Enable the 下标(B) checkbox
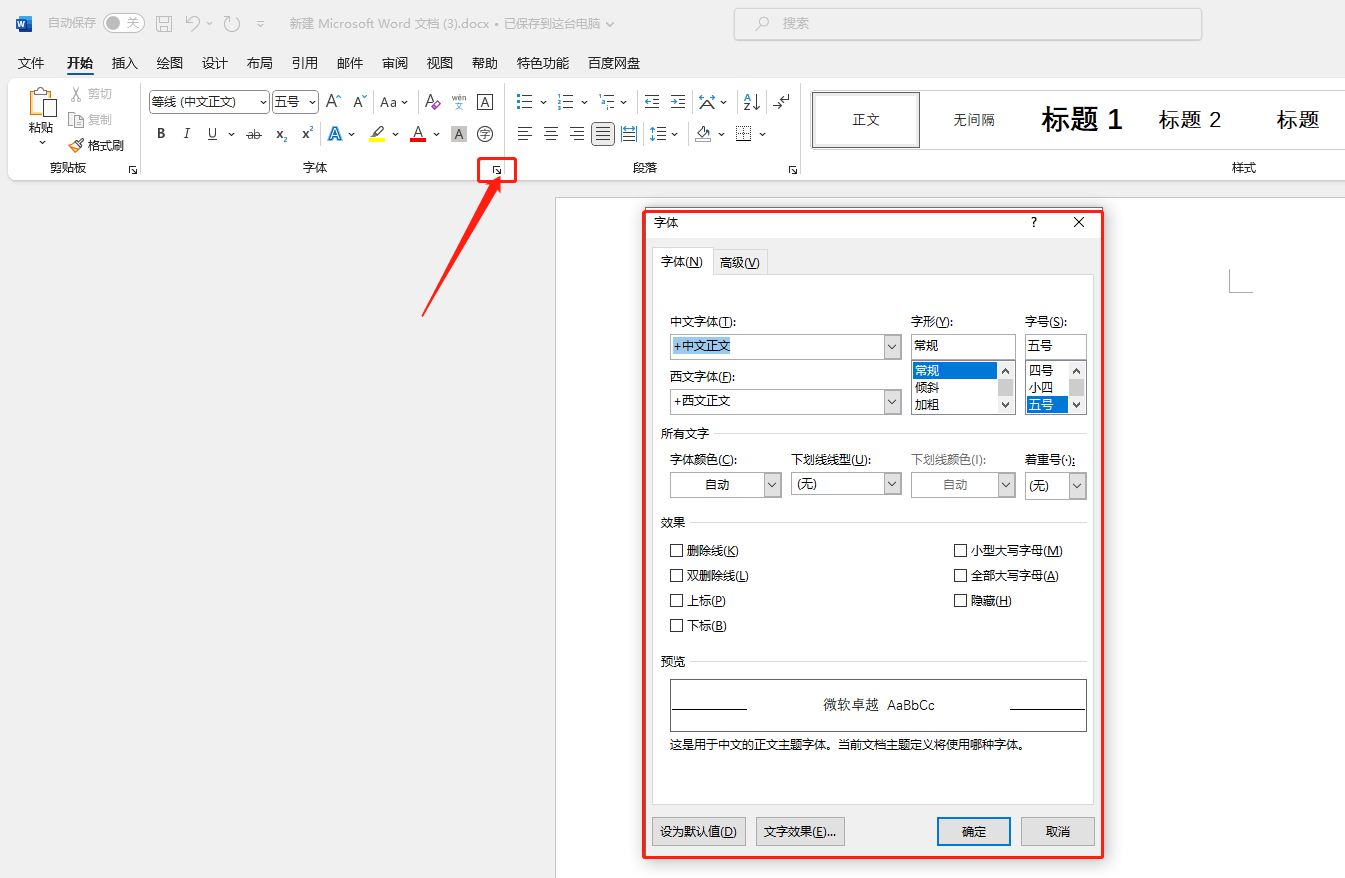Viewport: 1345px width, 878px height. 677,626
